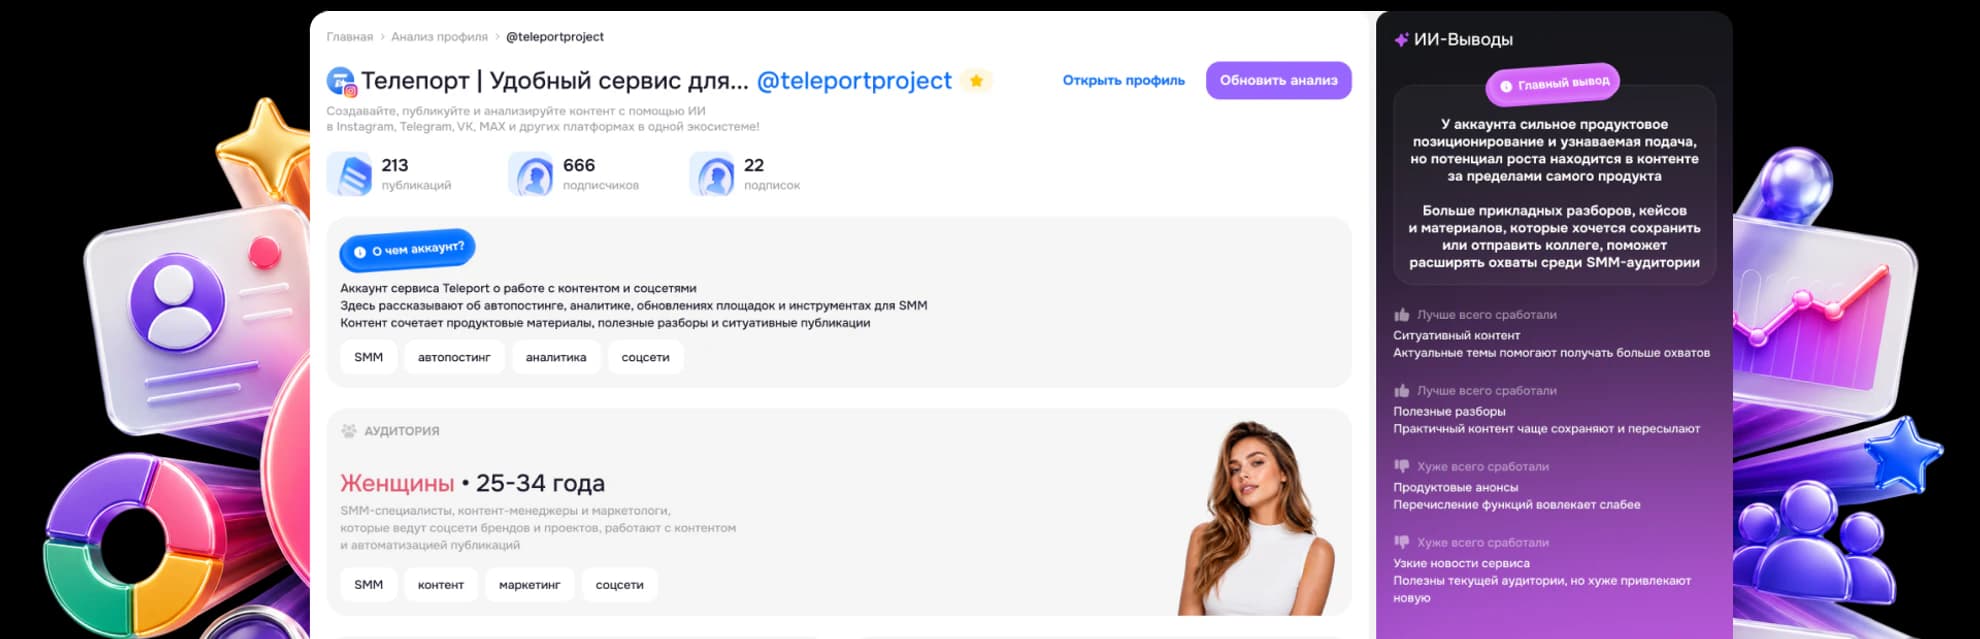
Task: Click the ИИ-Выводы panel heading
Action: point(1463,40)
